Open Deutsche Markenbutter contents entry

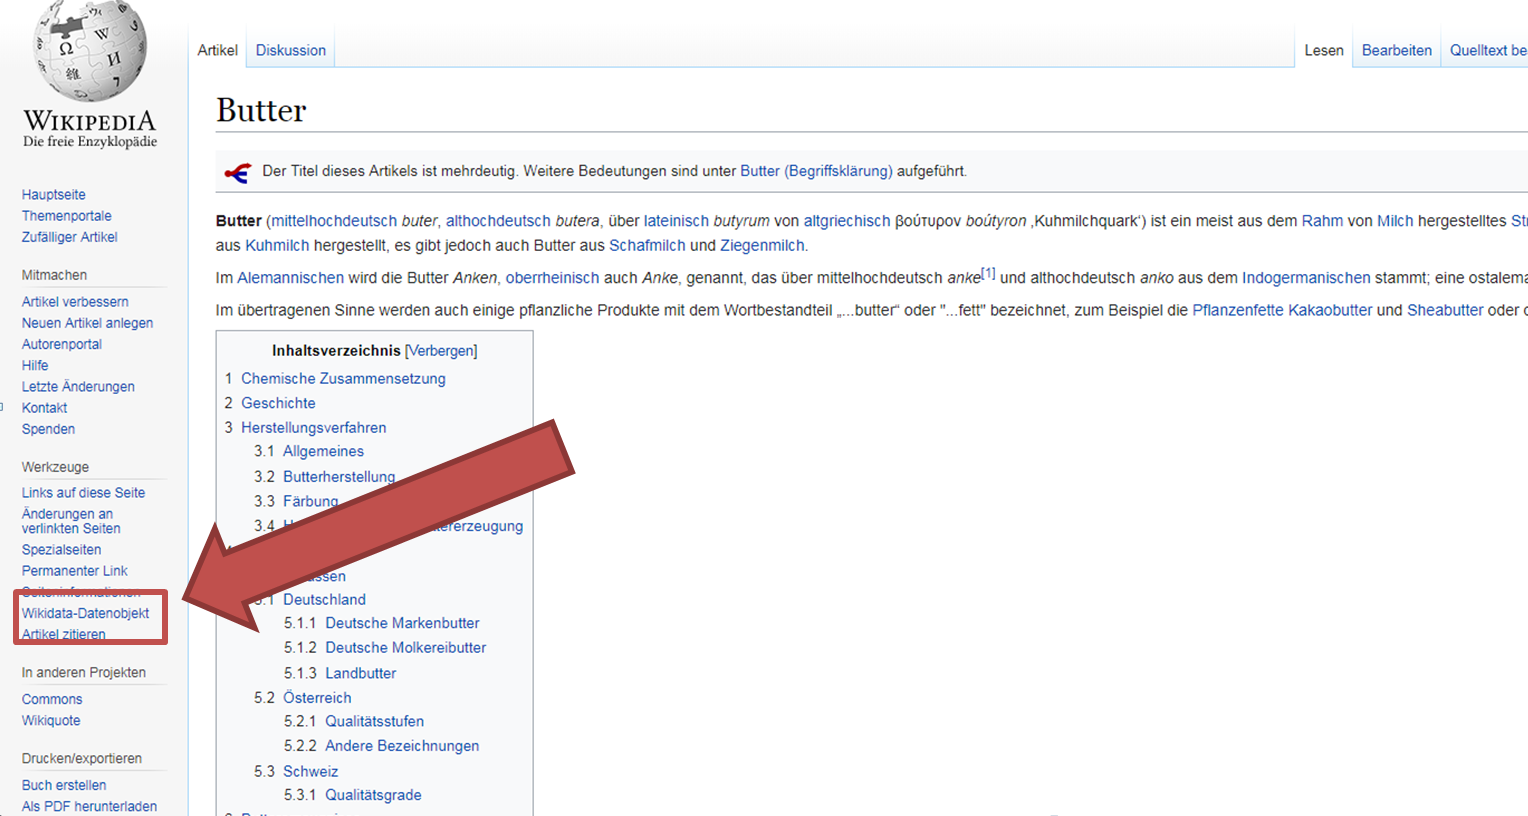pos(402,623)
